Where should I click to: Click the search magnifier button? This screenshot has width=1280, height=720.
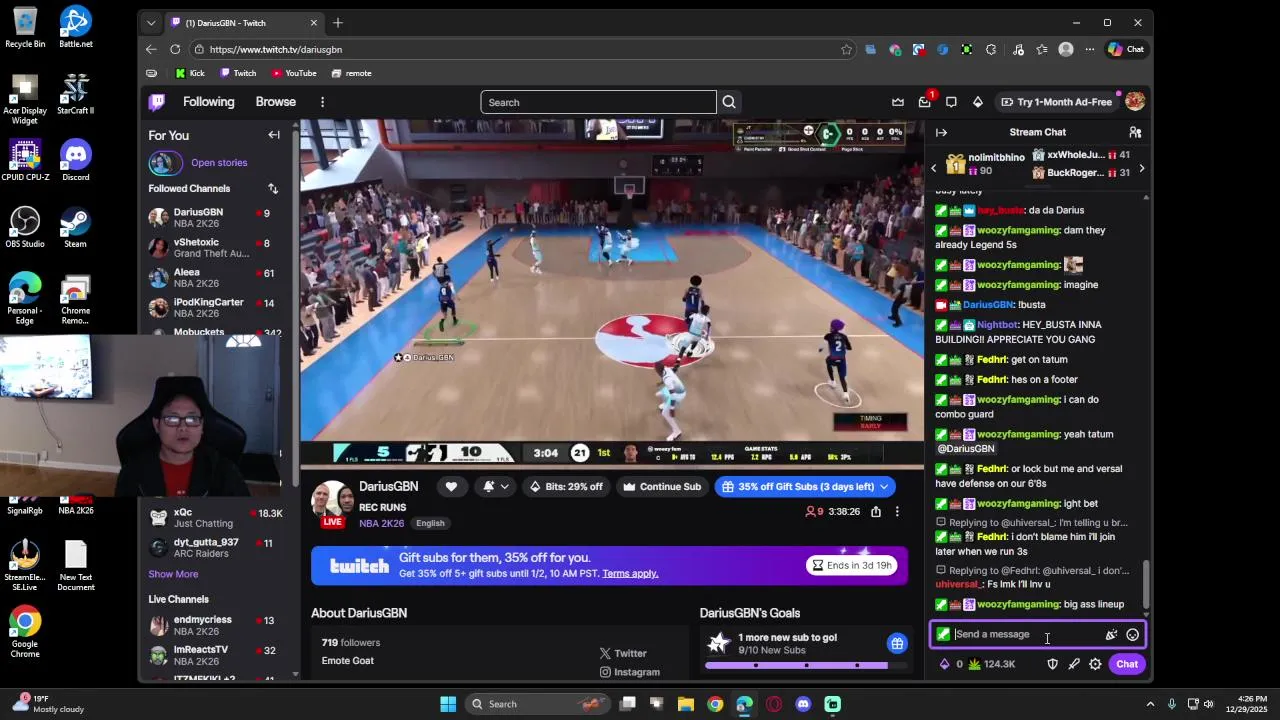pyautogui.click(x=729, y=102)
